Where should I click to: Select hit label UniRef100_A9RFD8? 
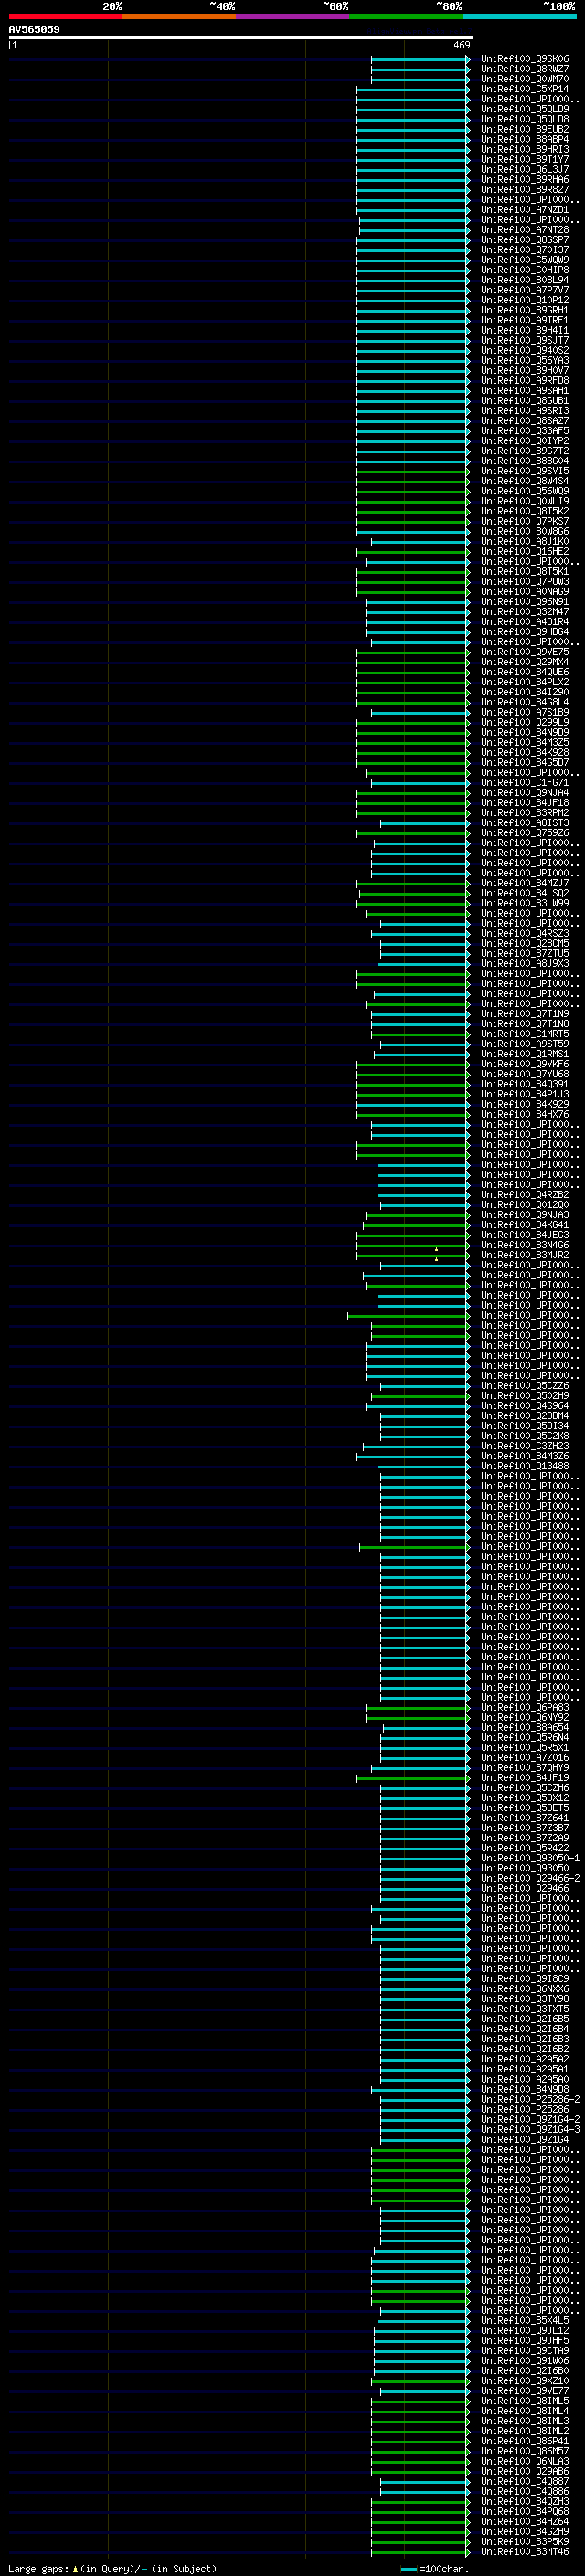tap(525, 380)
